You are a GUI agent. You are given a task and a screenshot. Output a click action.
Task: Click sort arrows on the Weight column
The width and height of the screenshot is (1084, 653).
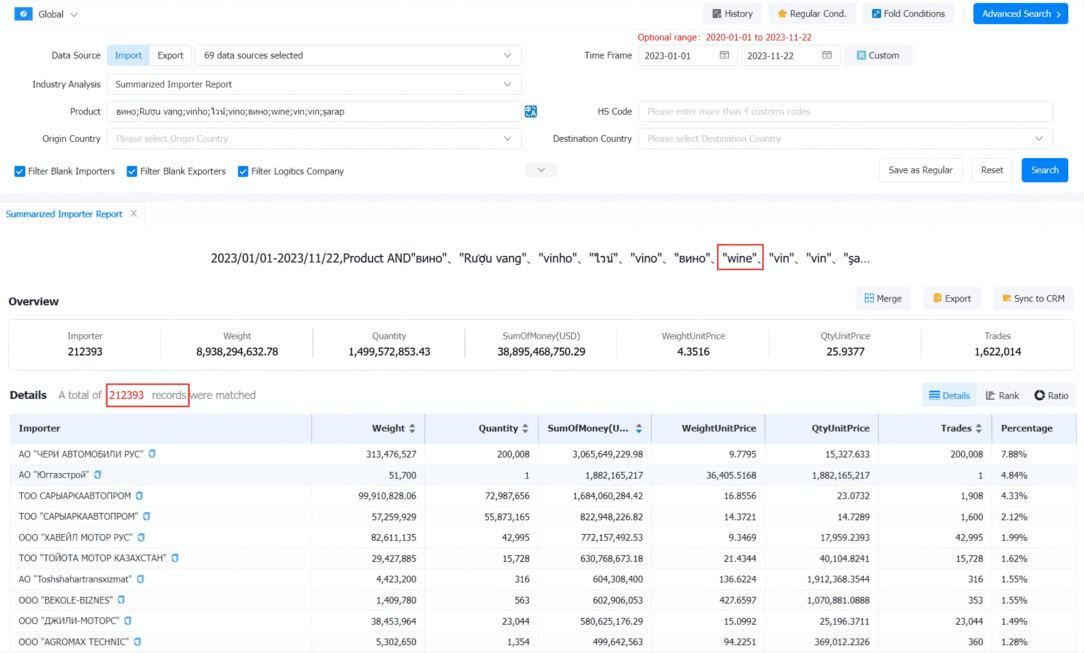412,428
